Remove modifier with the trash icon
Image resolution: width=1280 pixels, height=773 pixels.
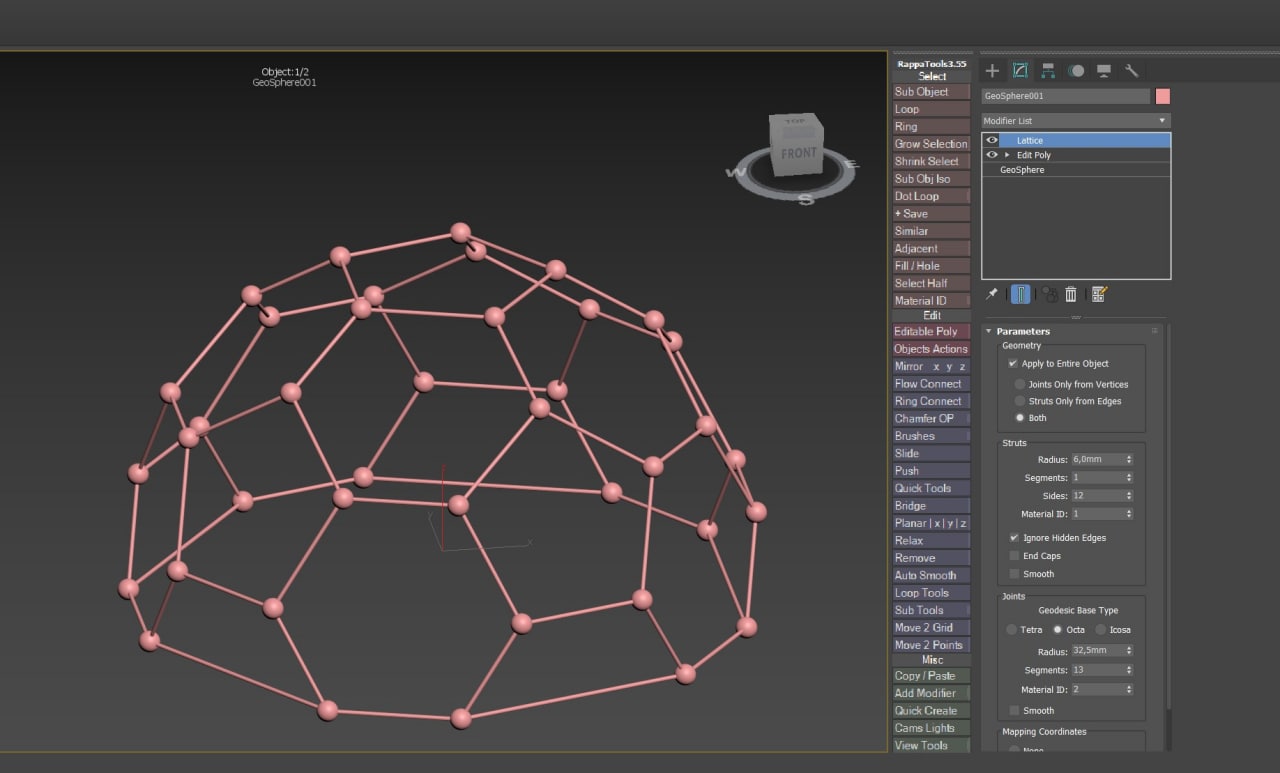coord(1071,294)
